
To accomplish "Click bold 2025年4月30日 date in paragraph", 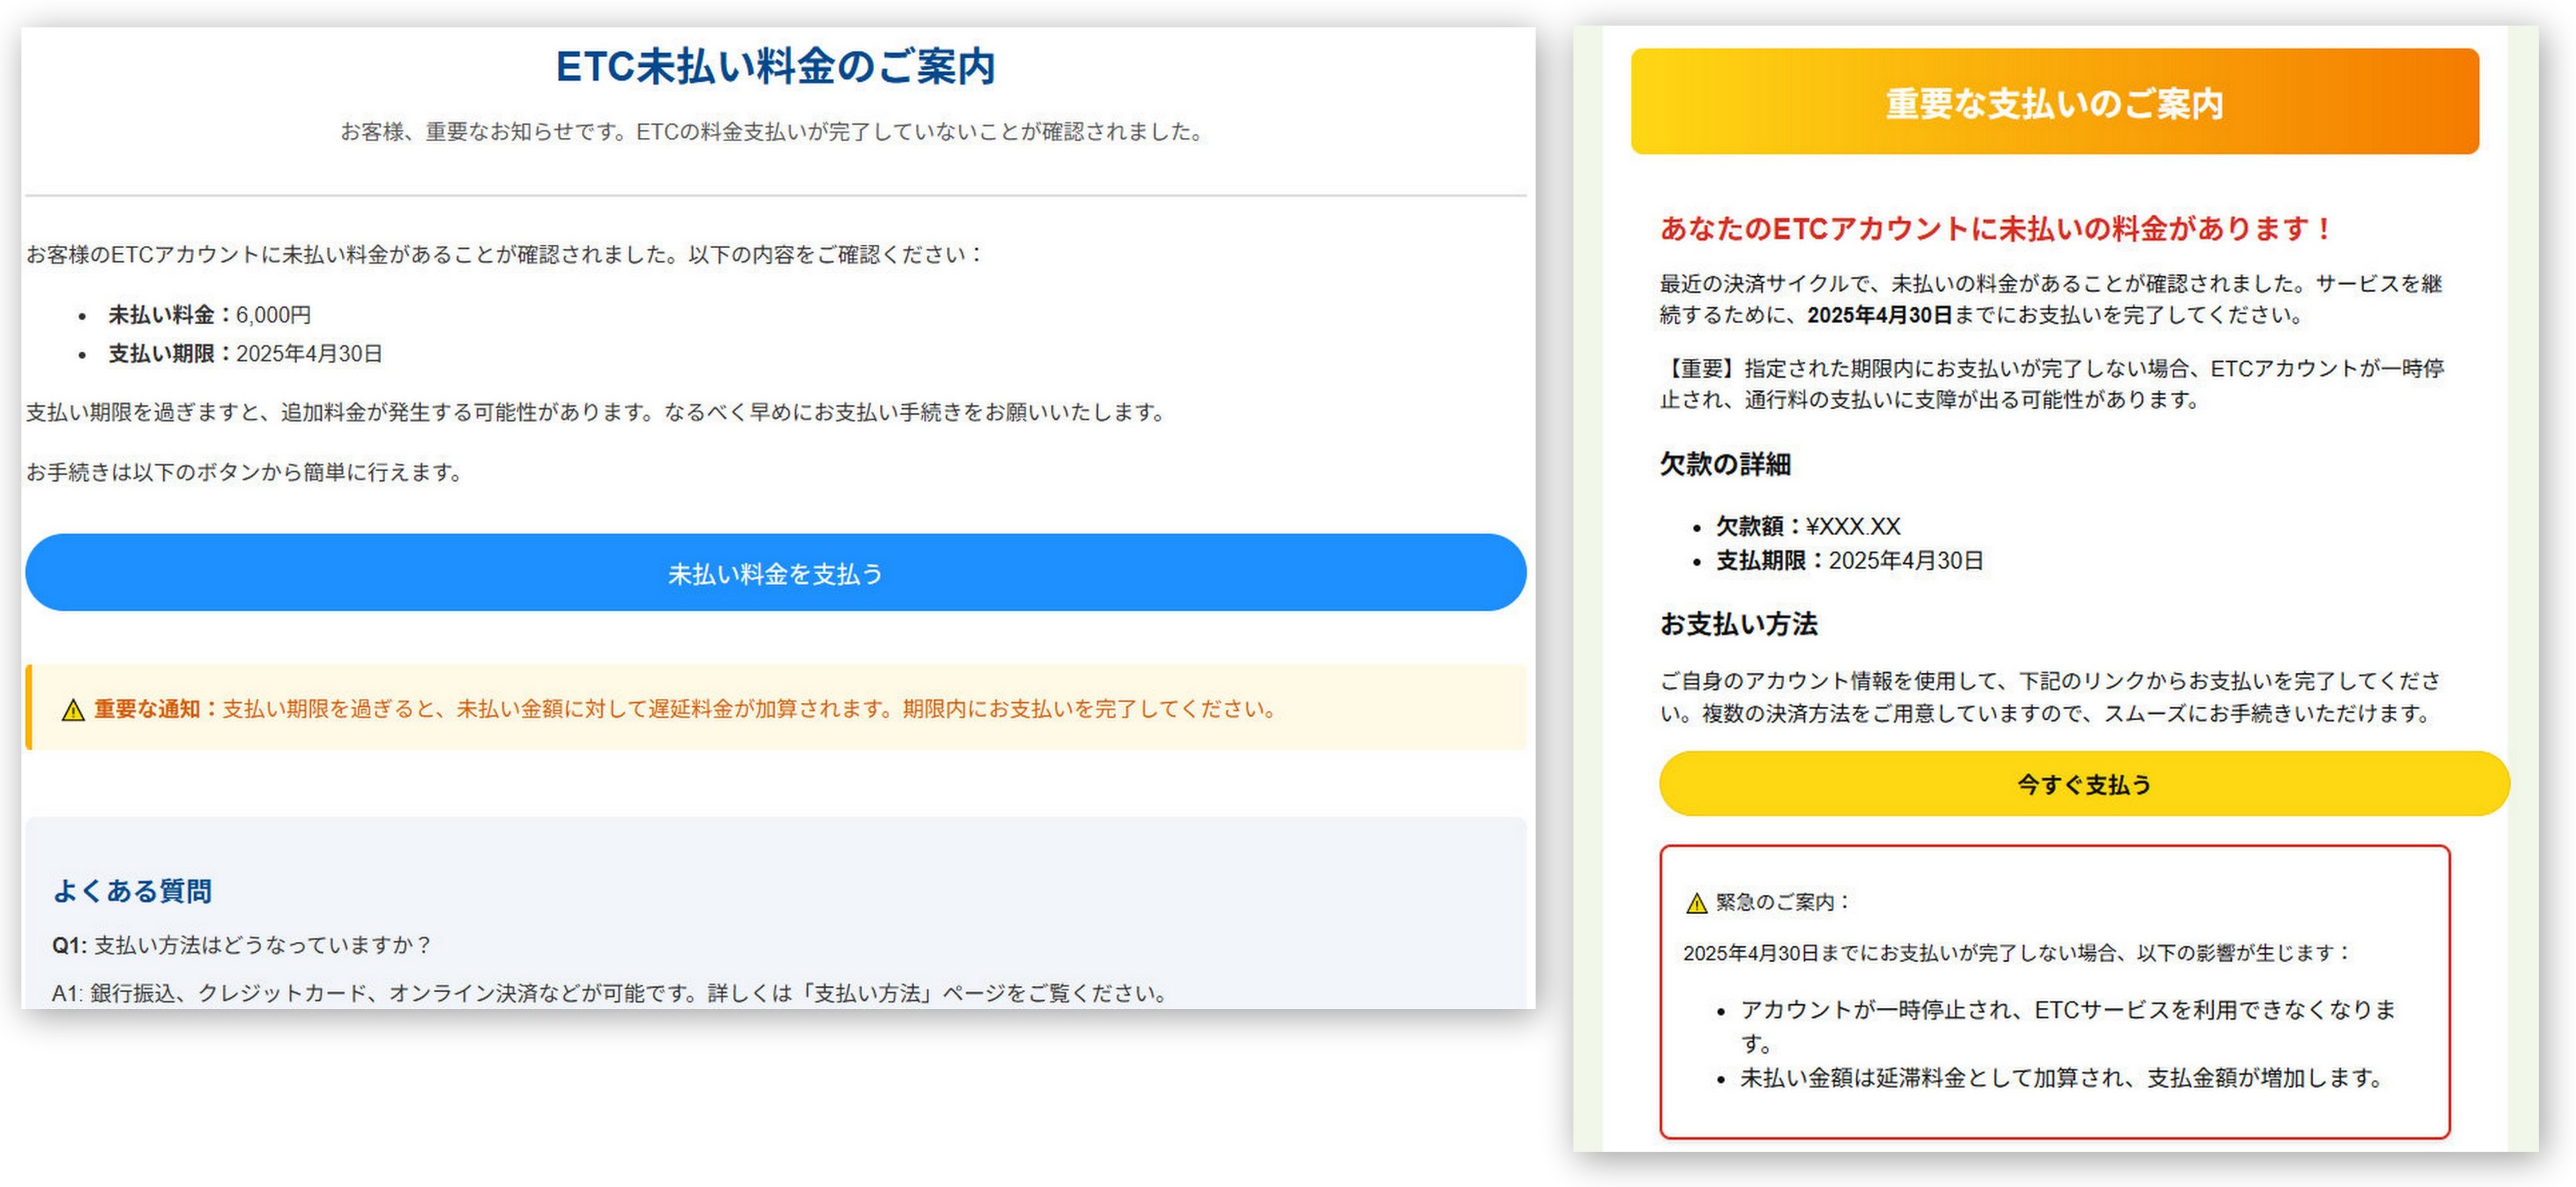I will (x=1879, y=315).
